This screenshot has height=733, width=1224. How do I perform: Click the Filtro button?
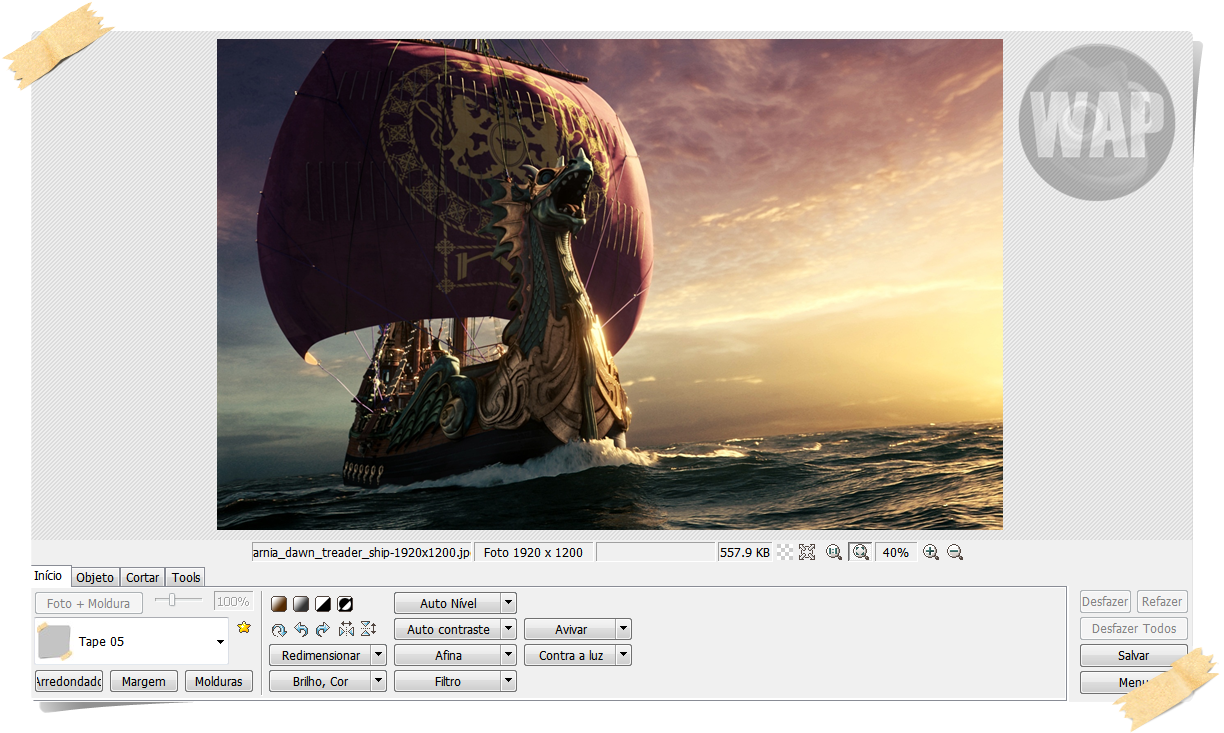point(448,681)
